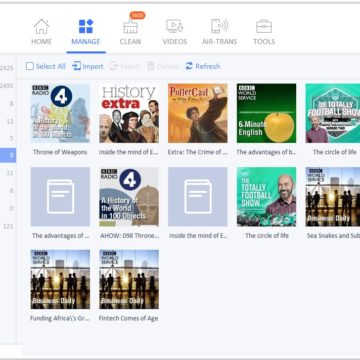Select the Totally Football Show first-row cover

click(333, 113)
